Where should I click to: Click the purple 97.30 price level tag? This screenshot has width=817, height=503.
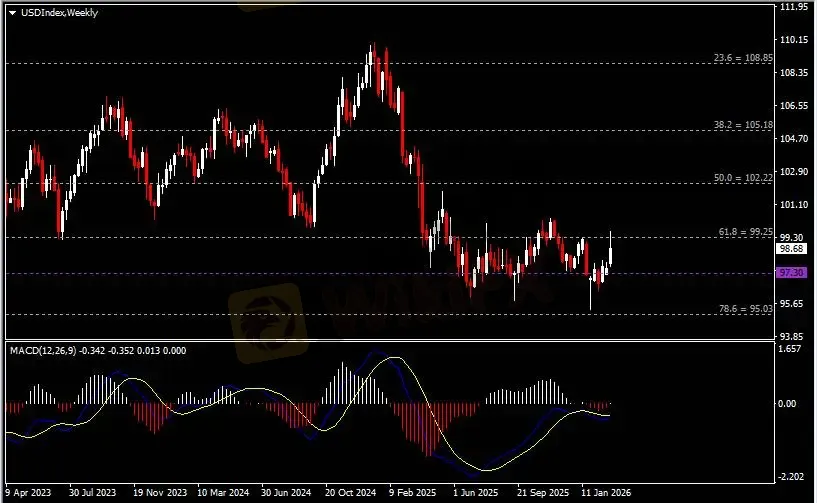coord(791,272)
